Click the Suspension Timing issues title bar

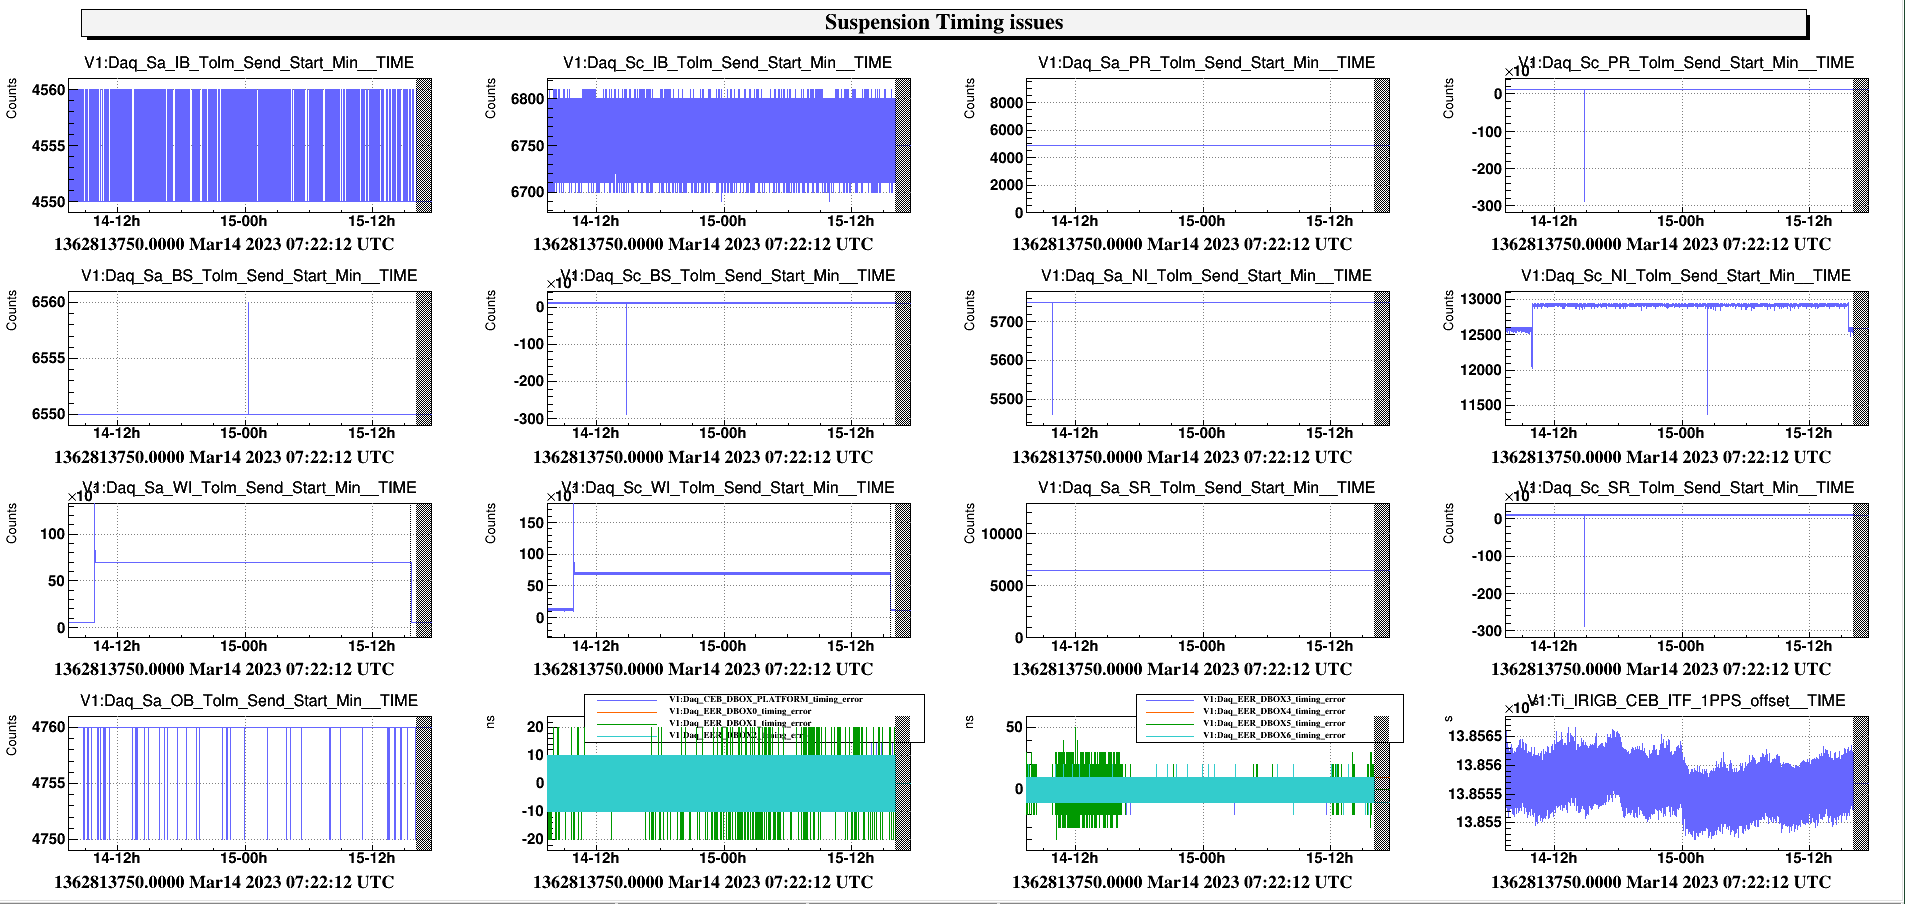(x=943, y=23)
